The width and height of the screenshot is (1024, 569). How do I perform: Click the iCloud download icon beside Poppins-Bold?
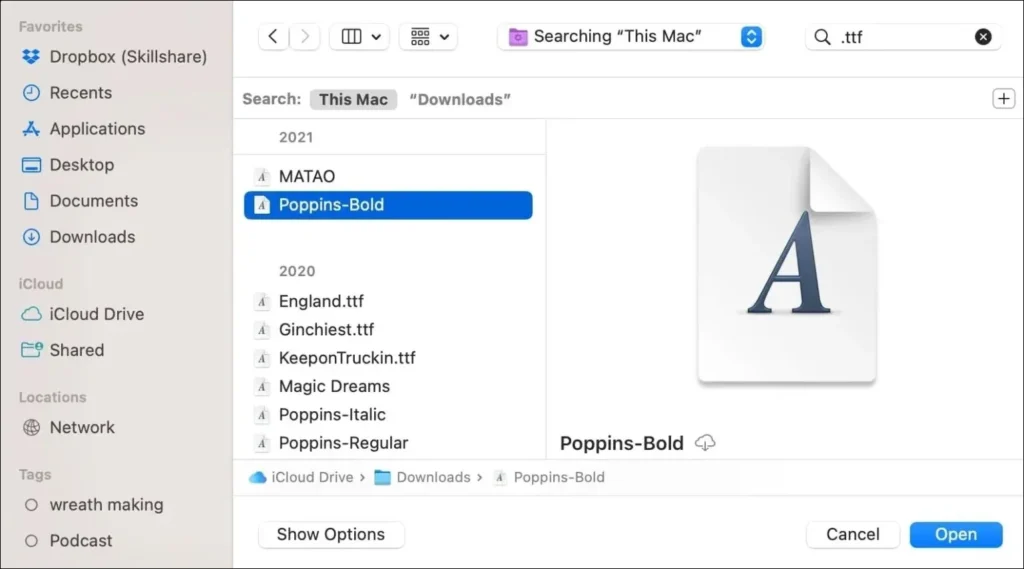[x=705, y=443]
